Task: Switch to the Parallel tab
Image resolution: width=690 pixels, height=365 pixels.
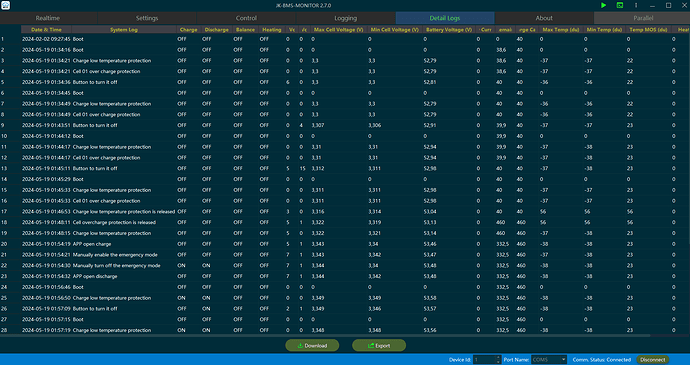Action: pos(642,18)
